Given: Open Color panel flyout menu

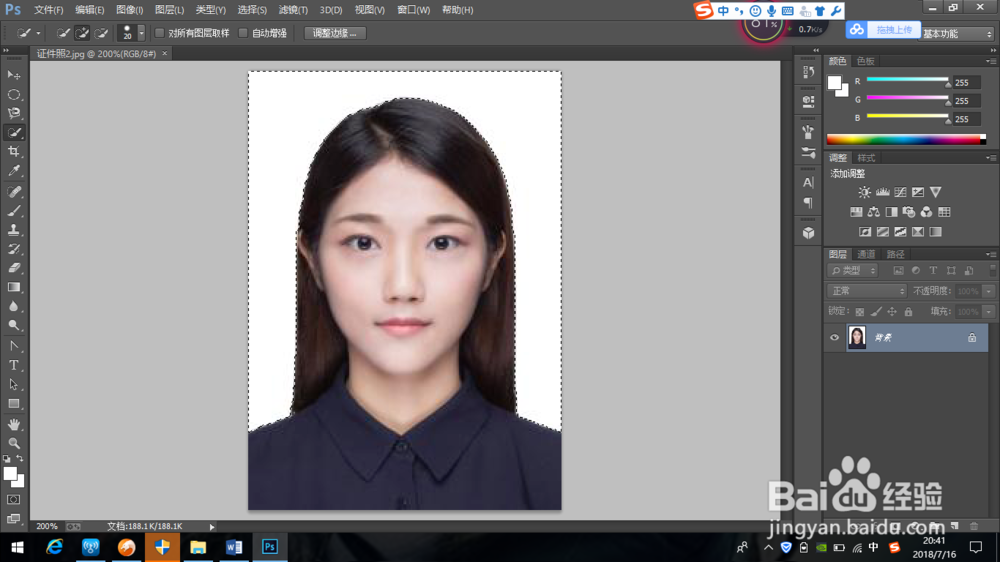Looking at the screenshot, I should coord(990,61).
